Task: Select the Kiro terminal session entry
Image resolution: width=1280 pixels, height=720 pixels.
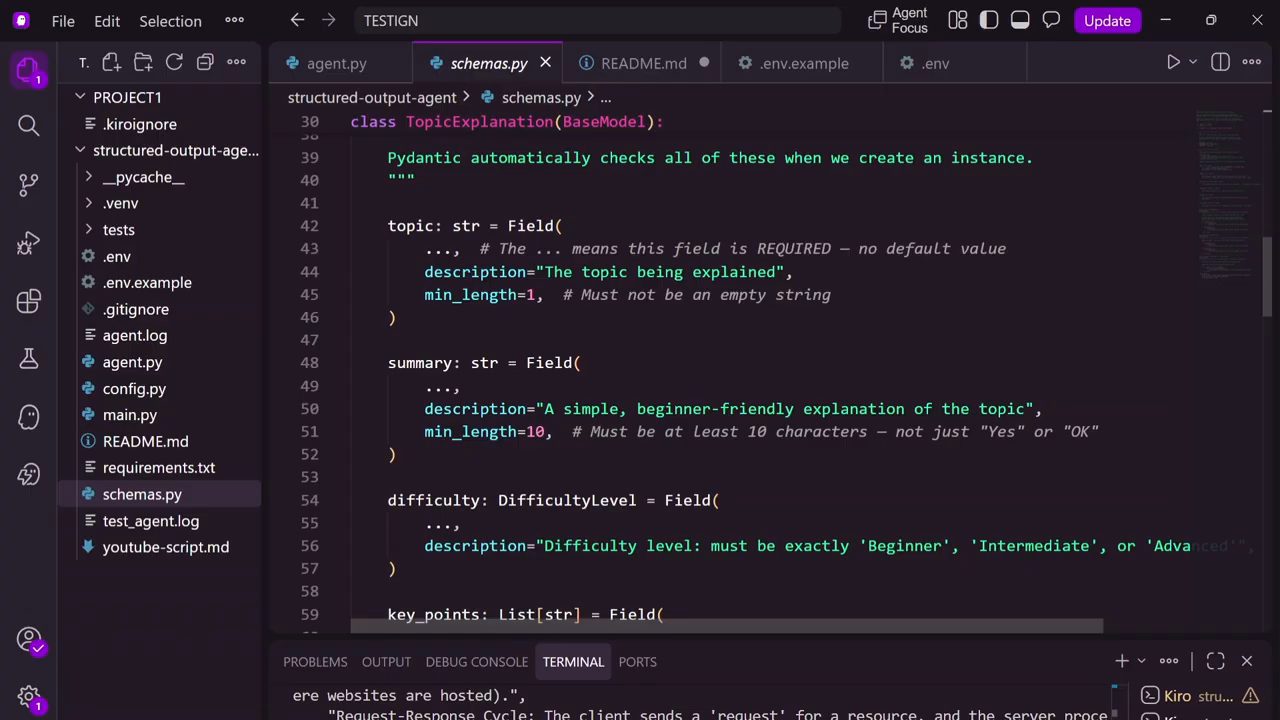Action: [x=1199, y=696]
